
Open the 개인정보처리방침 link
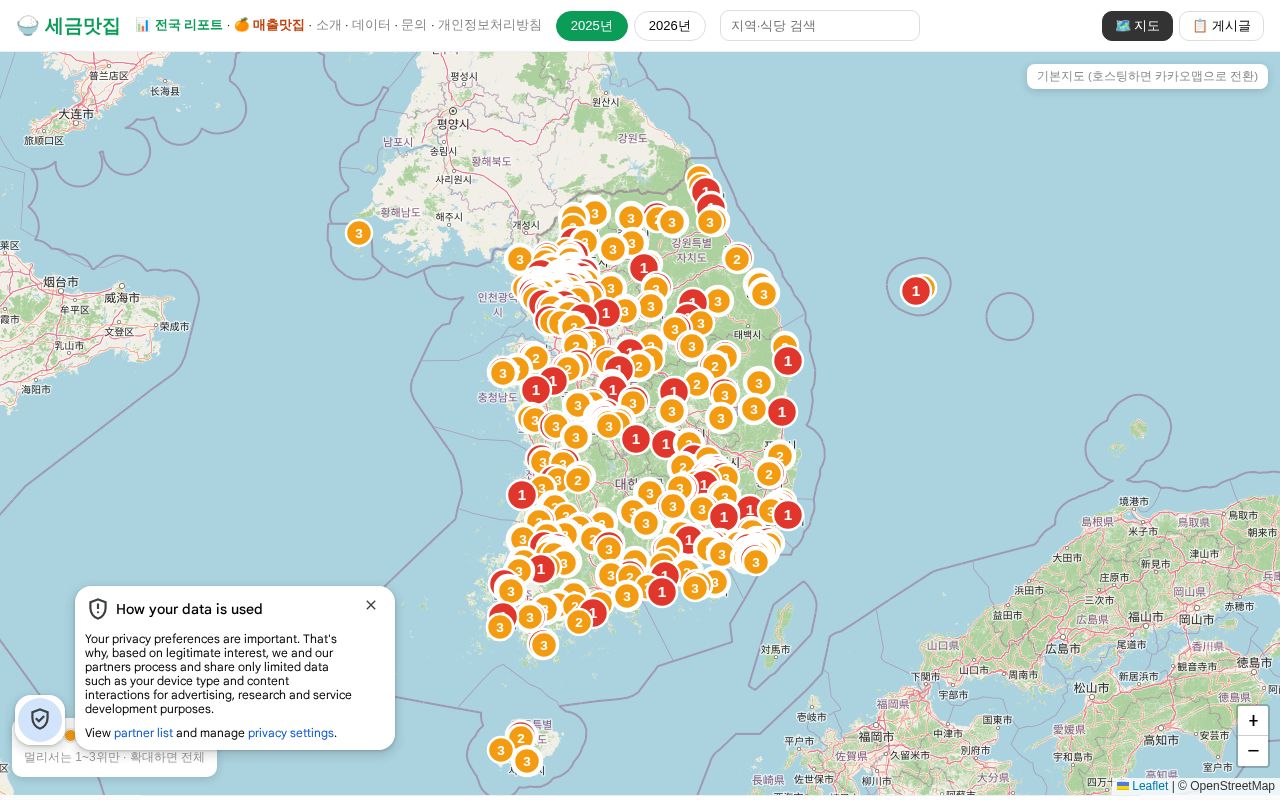[490, 25]
